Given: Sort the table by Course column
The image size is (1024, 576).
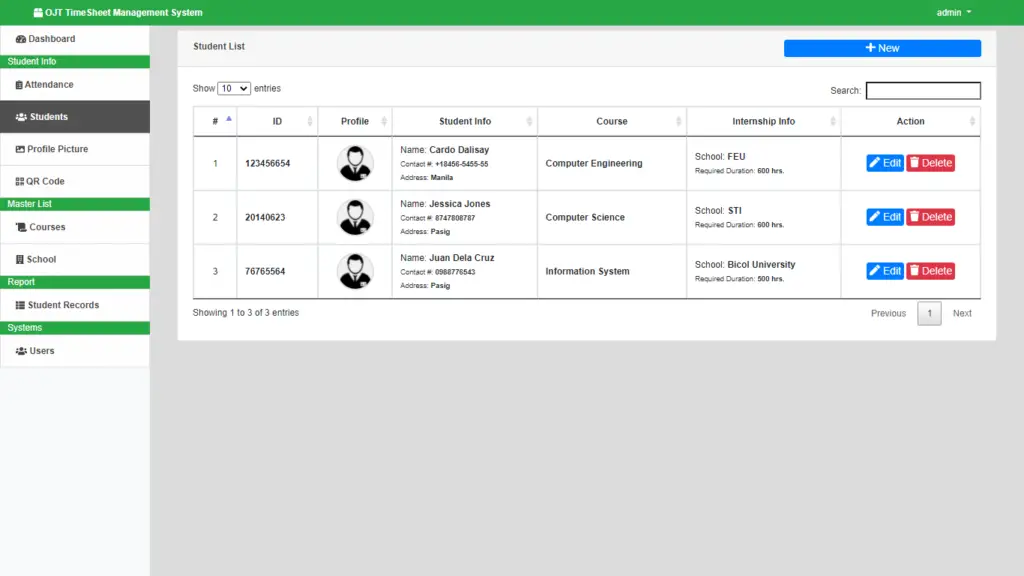Looking at the screenshot, I should pyautogui.click(x=611, y=121).
